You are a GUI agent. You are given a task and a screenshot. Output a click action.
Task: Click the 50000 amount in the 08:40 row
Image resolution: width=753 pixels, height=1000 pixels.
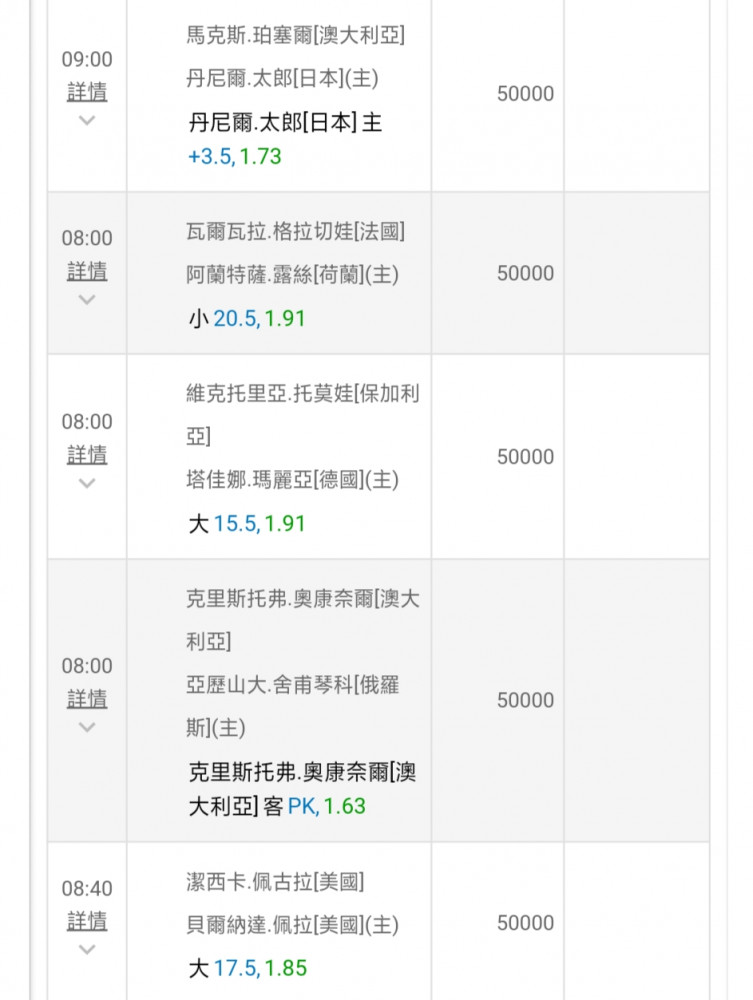click(525, 923)
